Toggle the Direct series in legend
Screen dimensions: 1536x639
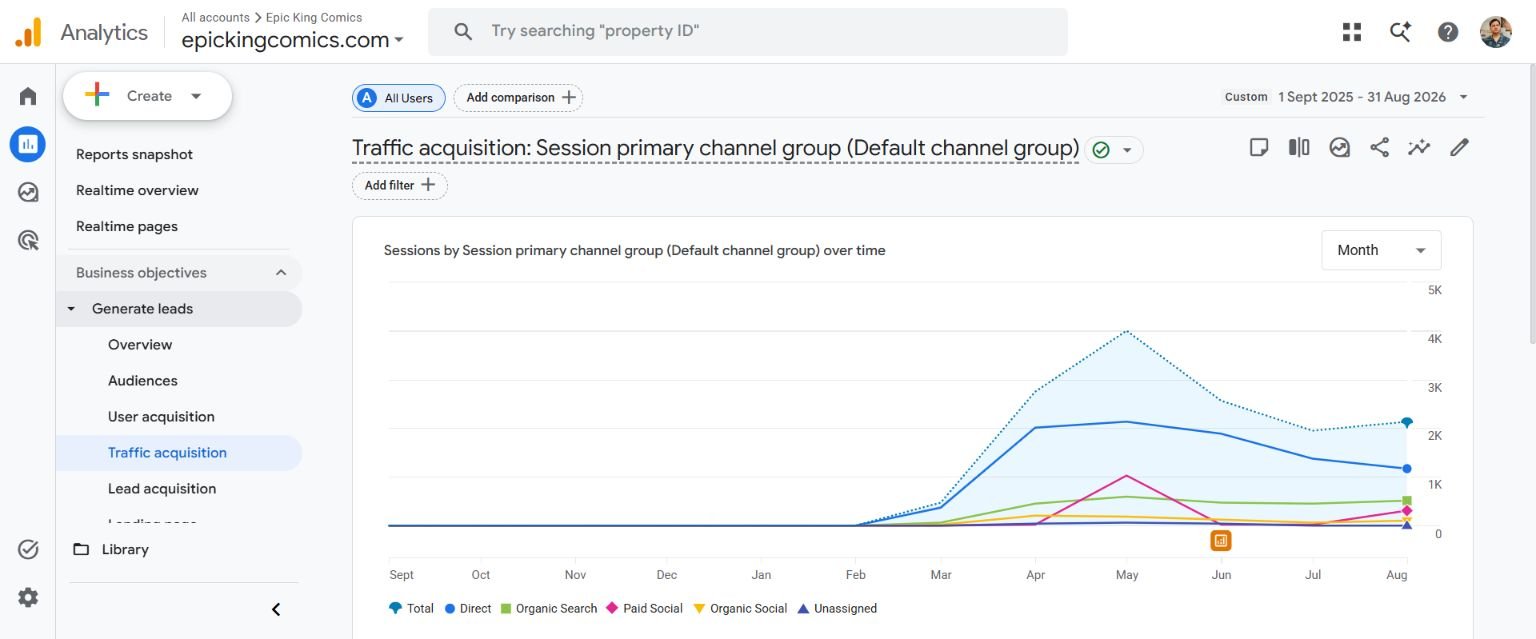point(468,608)
